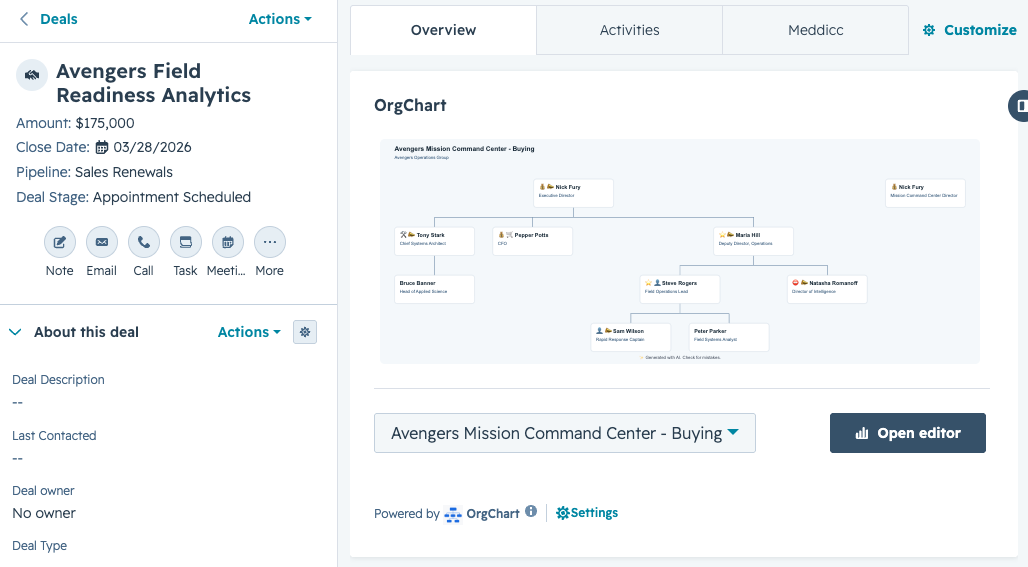Expand the collapsed side panel handle
Image resolution: width=1028 pixels, height=567 pixels.
click(x=1018, y=106)
